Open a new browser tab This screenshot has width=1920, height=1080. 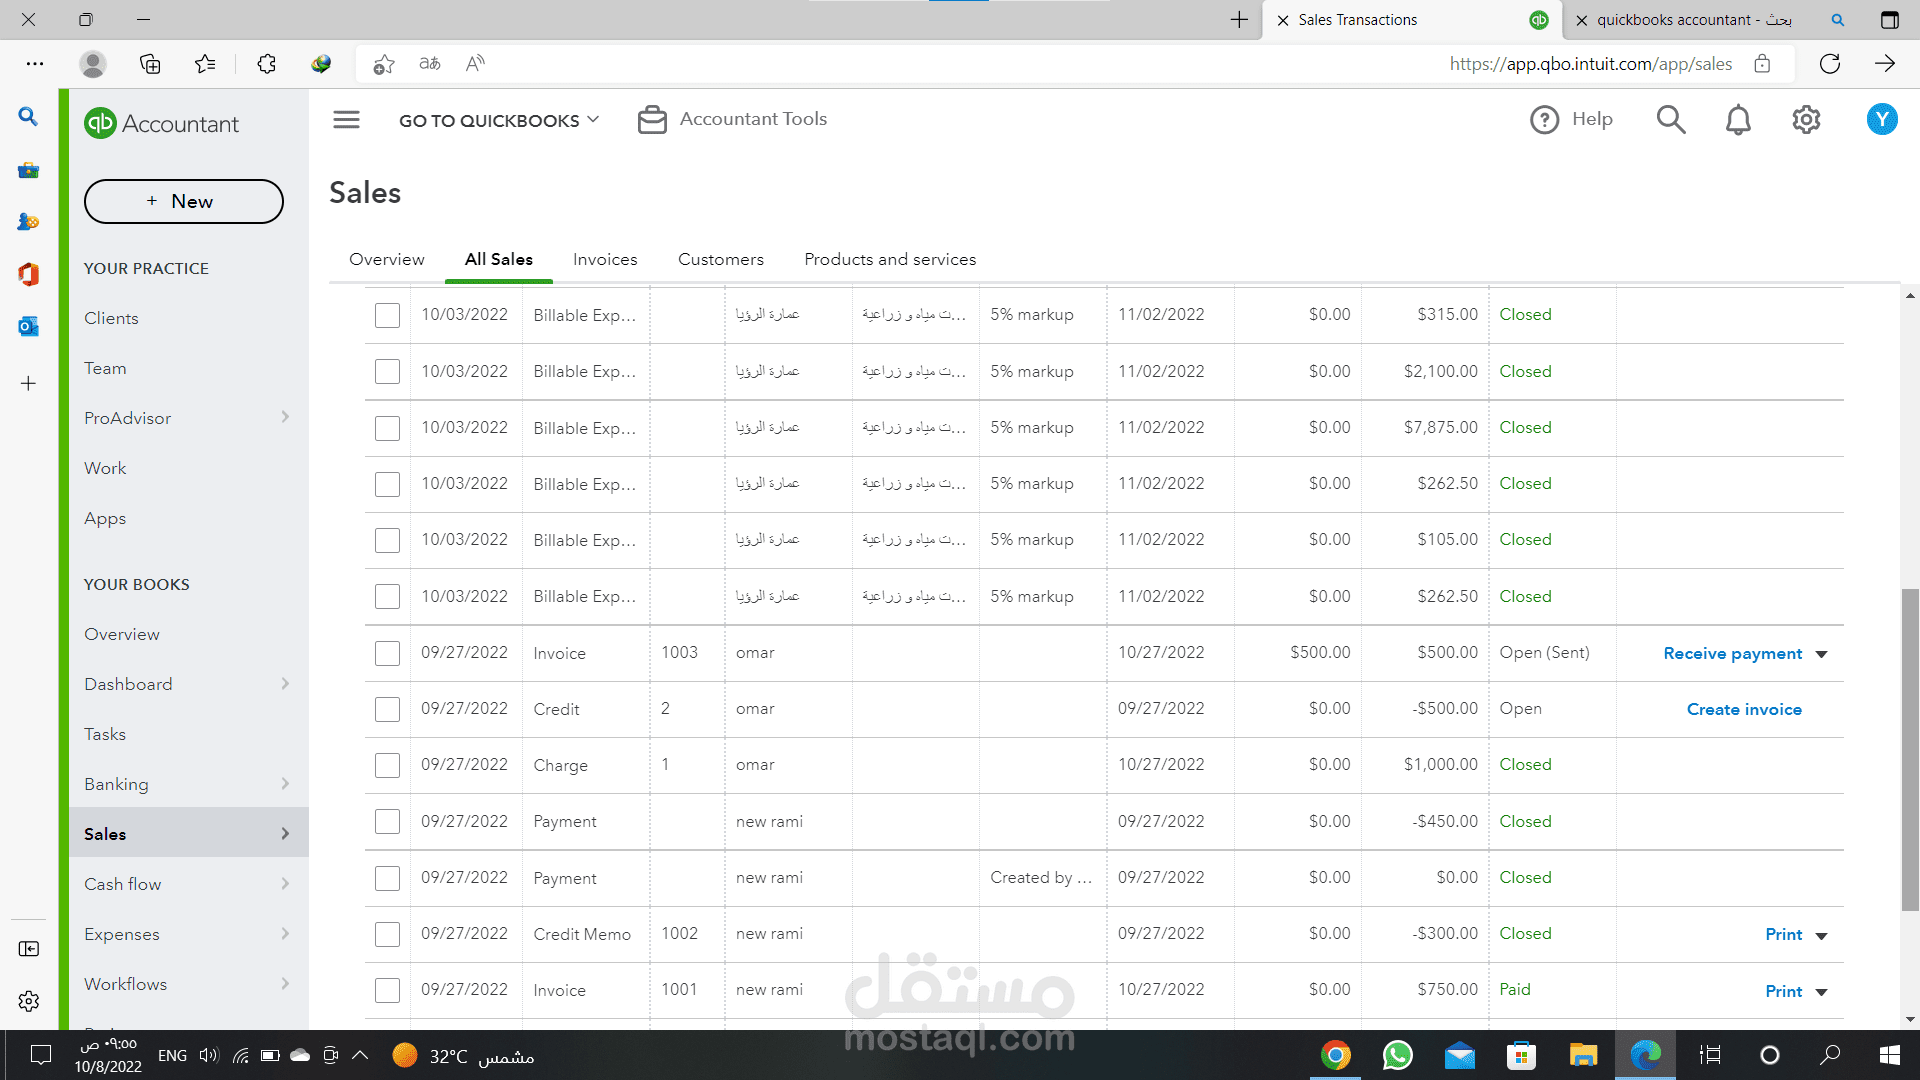(x=1239, y=20)
